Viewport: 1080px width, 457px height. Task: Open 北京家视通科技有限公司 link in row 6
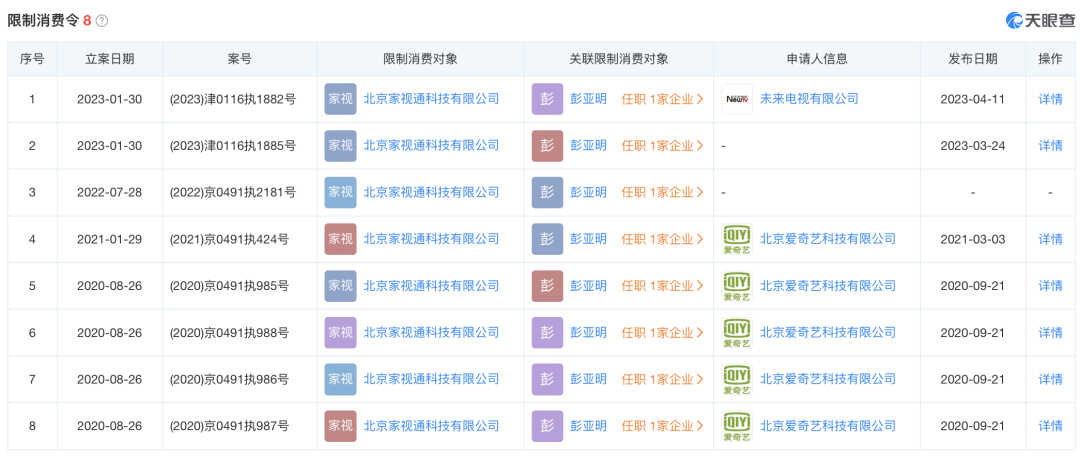(431, 332)
